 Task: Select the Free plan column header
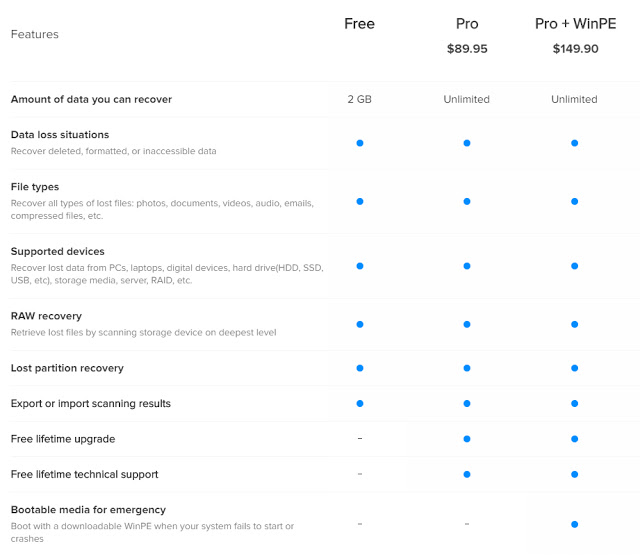pyautogui.click(x=359, y=24)
